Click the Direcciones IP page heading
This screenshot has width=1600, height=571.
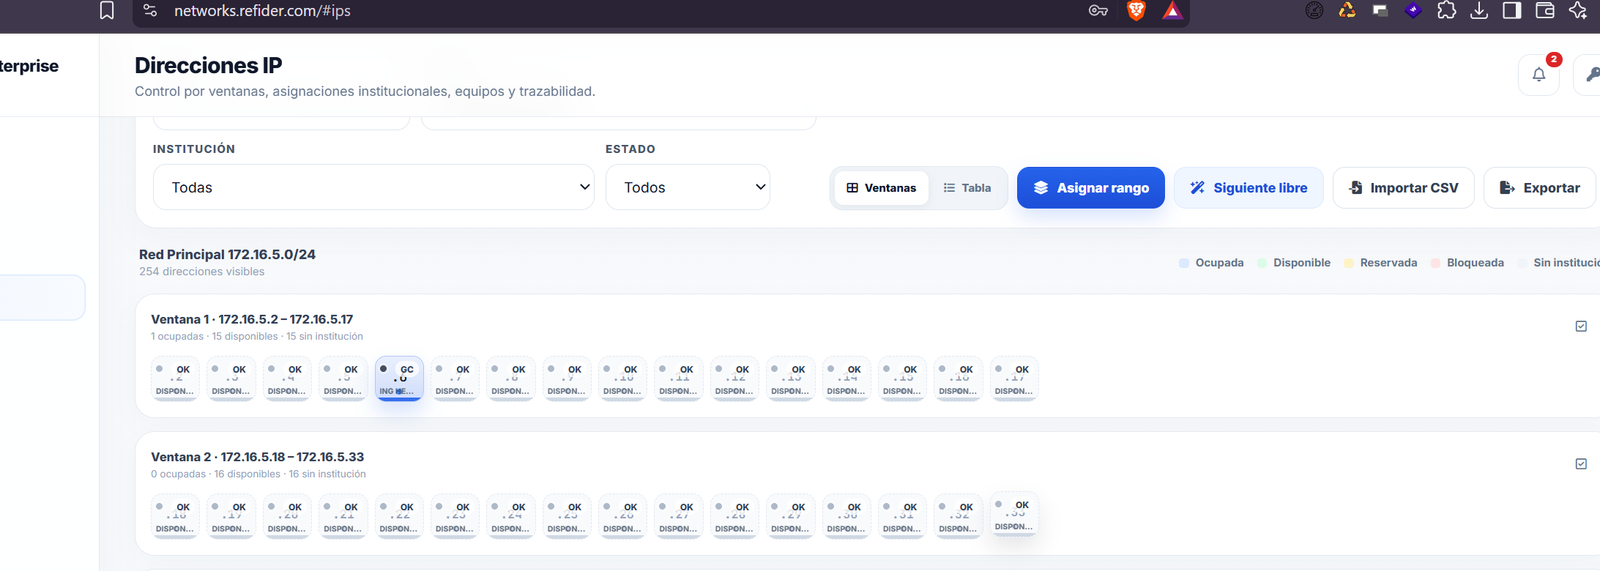coord(208,65)
